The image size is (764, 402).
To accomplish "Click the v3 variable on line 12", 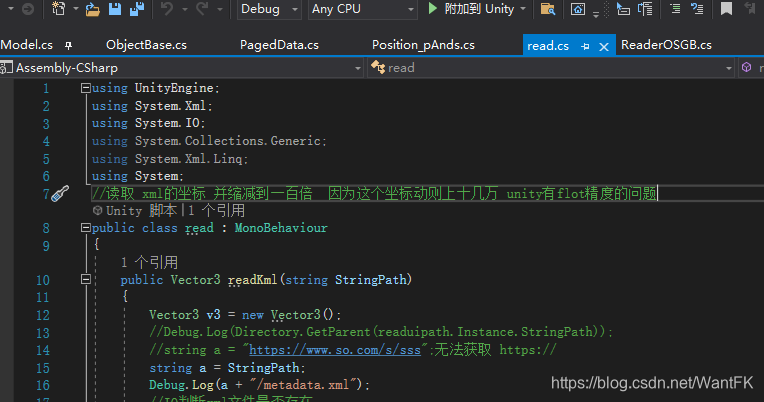I will tap(213, 315).
